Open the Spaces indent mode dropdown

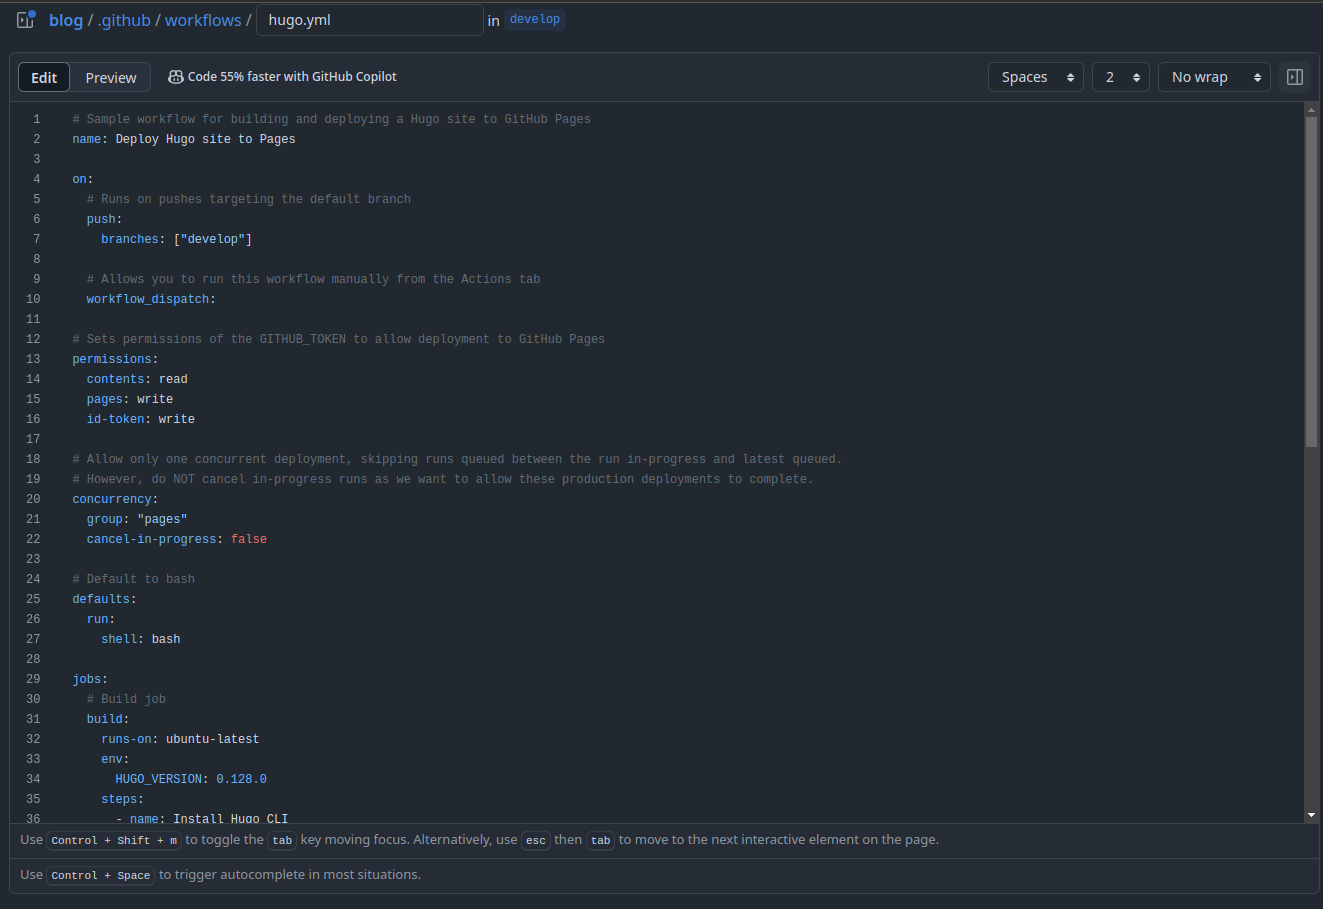coord(1036,77)
